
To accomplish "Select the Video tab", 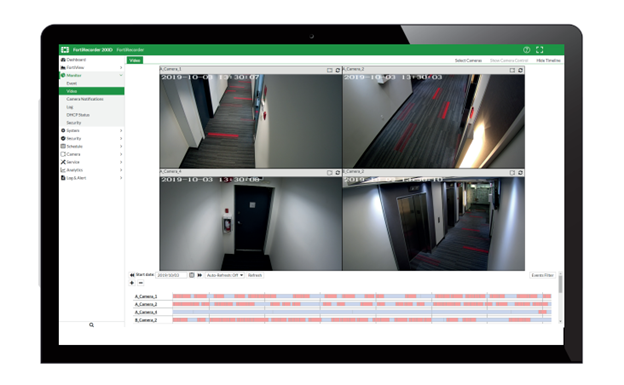I will [x=135, y=60].
